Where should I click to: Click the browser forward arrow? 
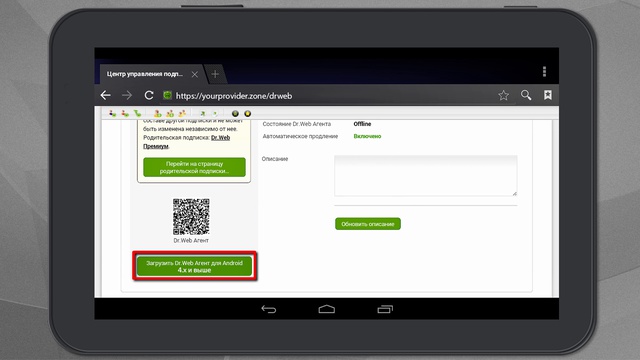coord(127,96)
